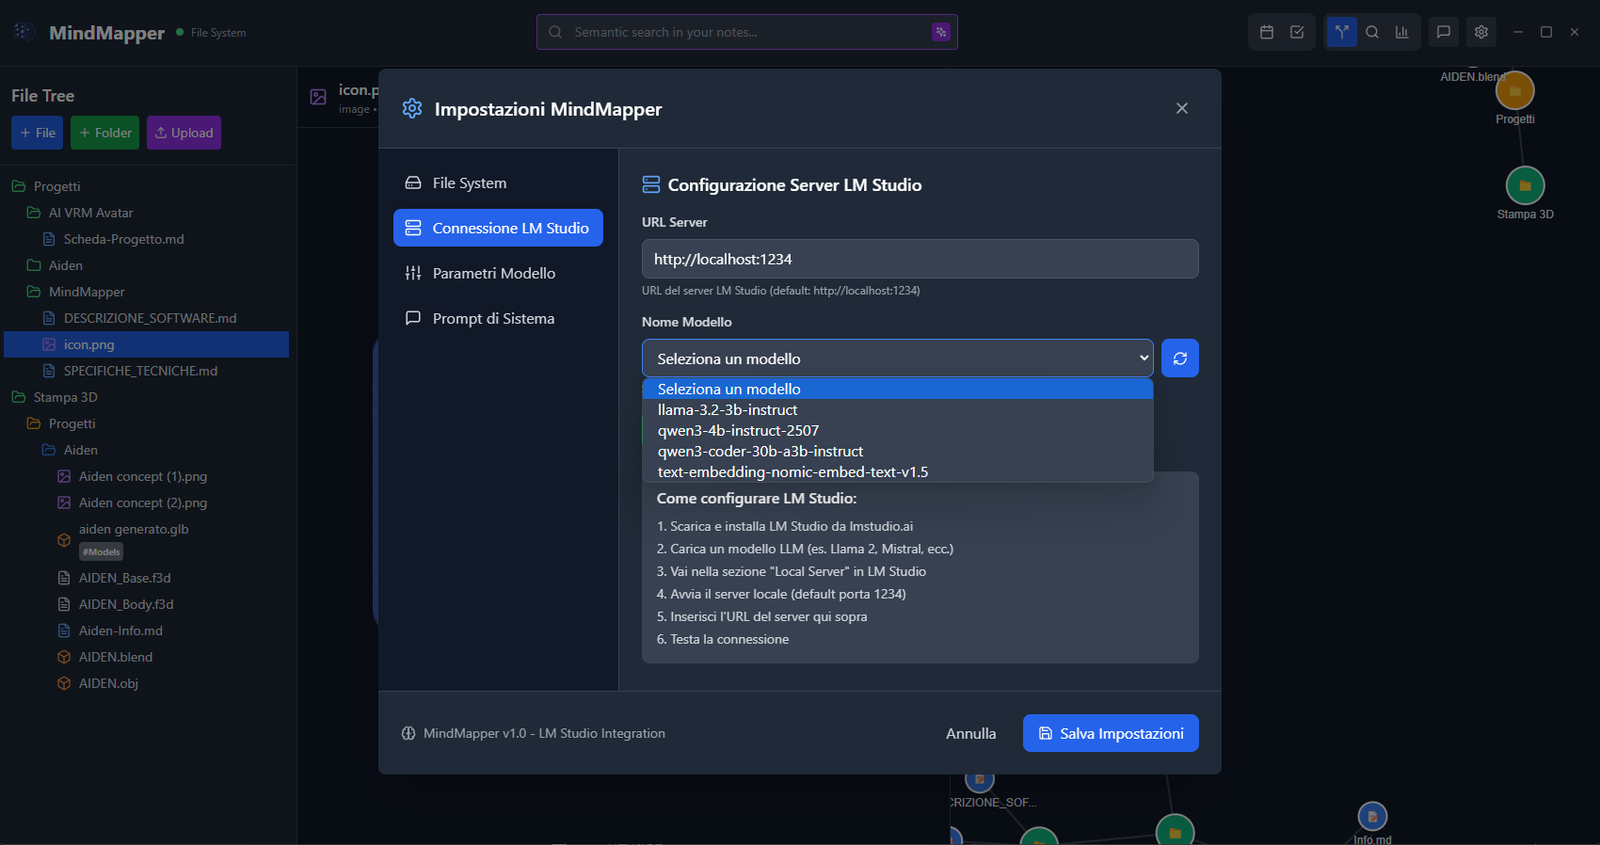Screen dimensions: 1600x845
Task: Go to Prompt di Sistema section
Action: click(x=493, y=318)
